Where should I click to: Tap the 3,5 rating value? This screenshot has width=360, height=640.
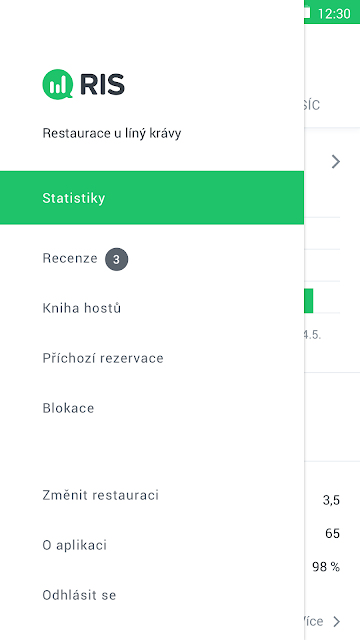pyautogui.click(x=331, y=500)
